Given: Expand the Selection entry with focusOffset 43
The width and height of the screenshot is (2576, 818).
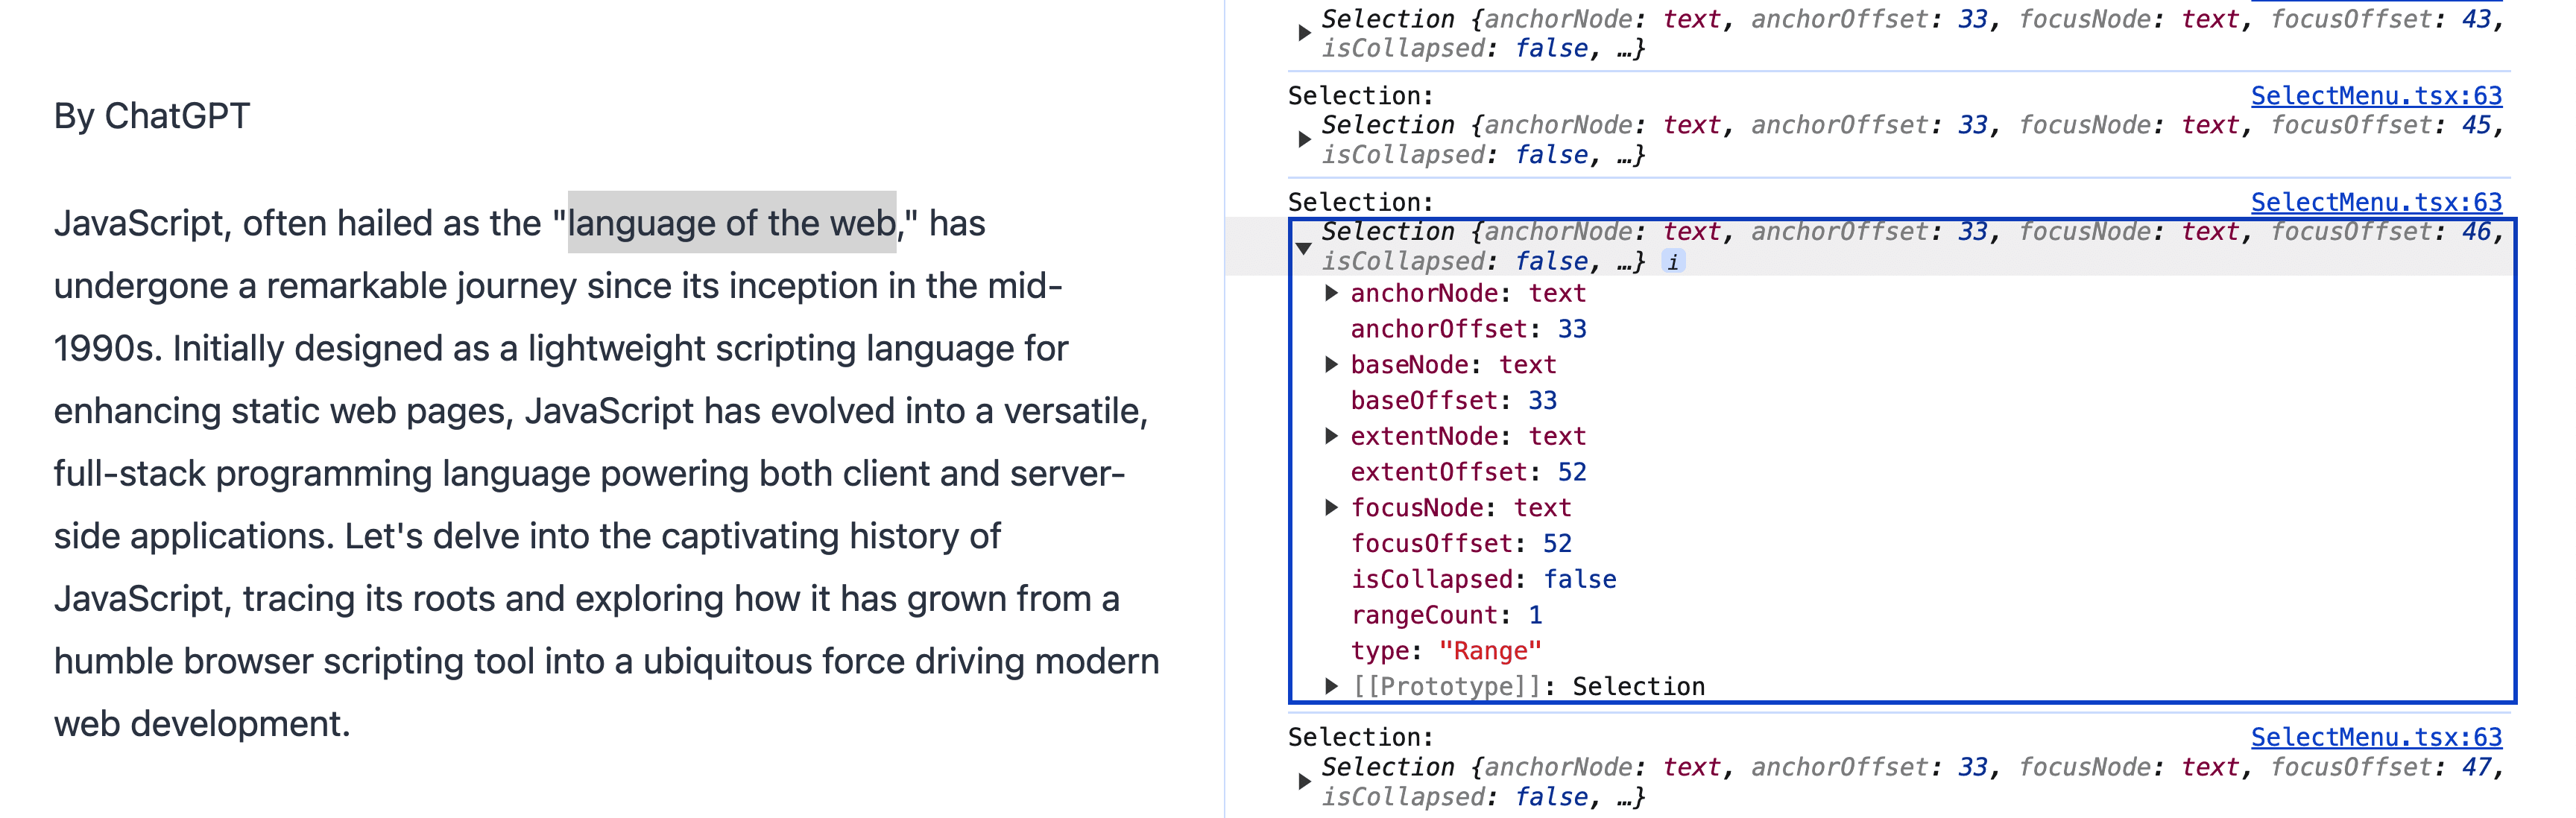Looking at the screenshot, I should (1304, 33).
